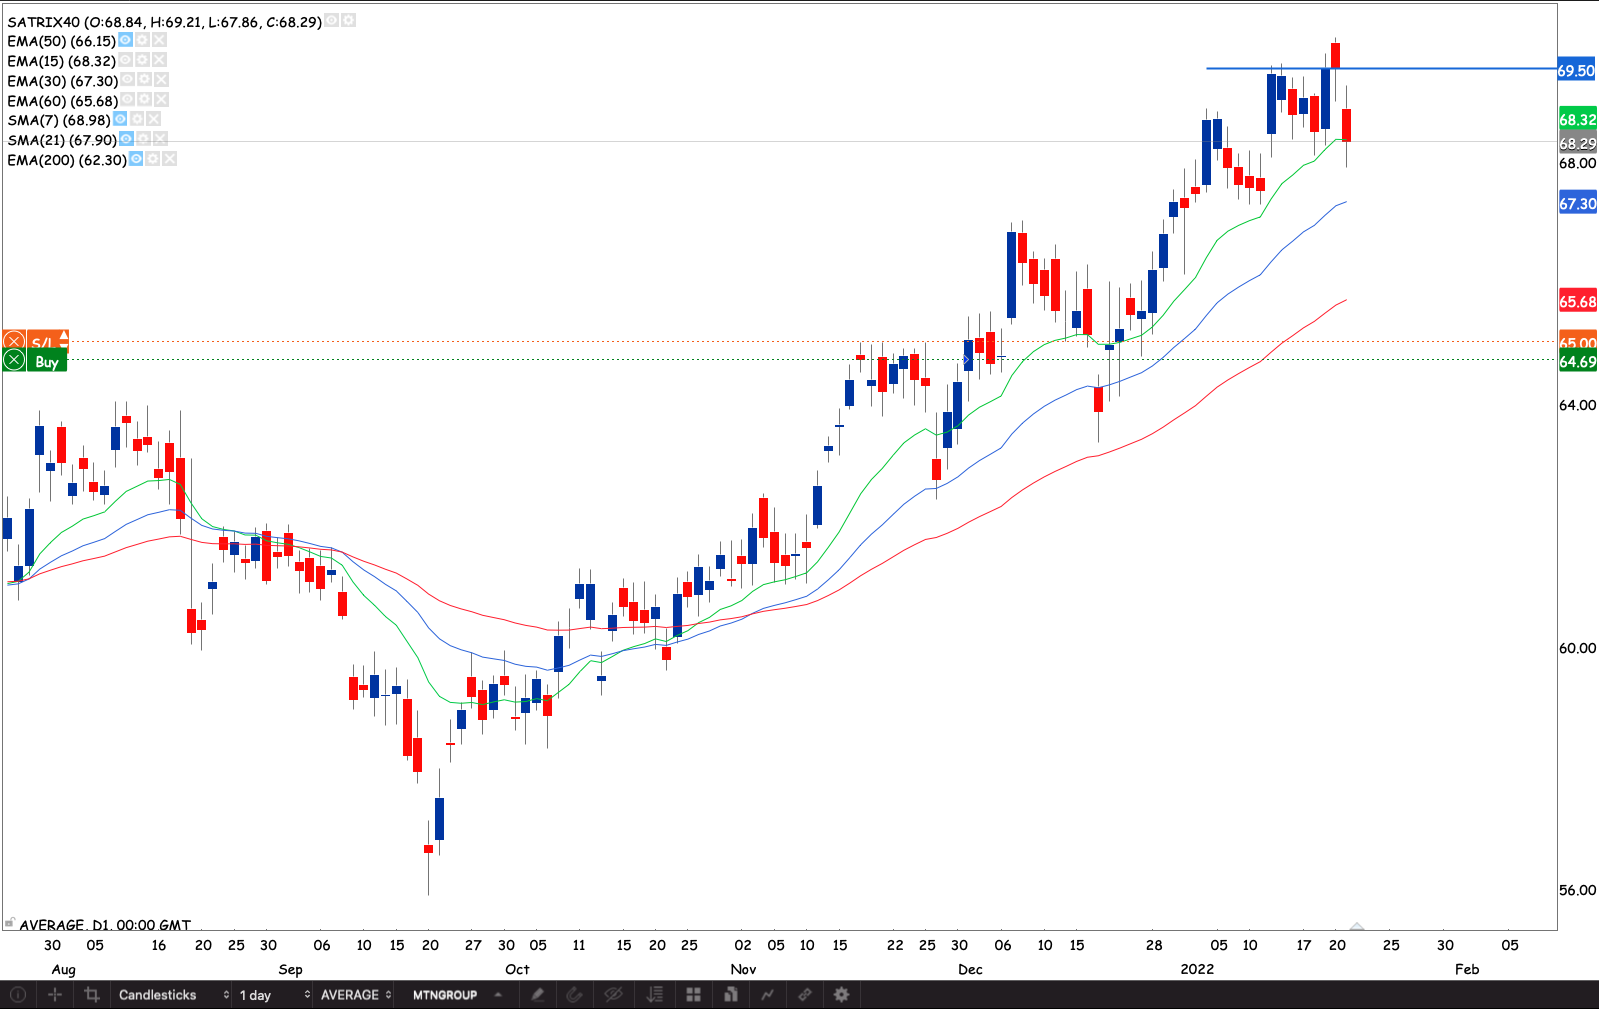1599x1009 pixels.
Task: Click the crosshair tool in bottom toolbar
Action: (55, 994)
